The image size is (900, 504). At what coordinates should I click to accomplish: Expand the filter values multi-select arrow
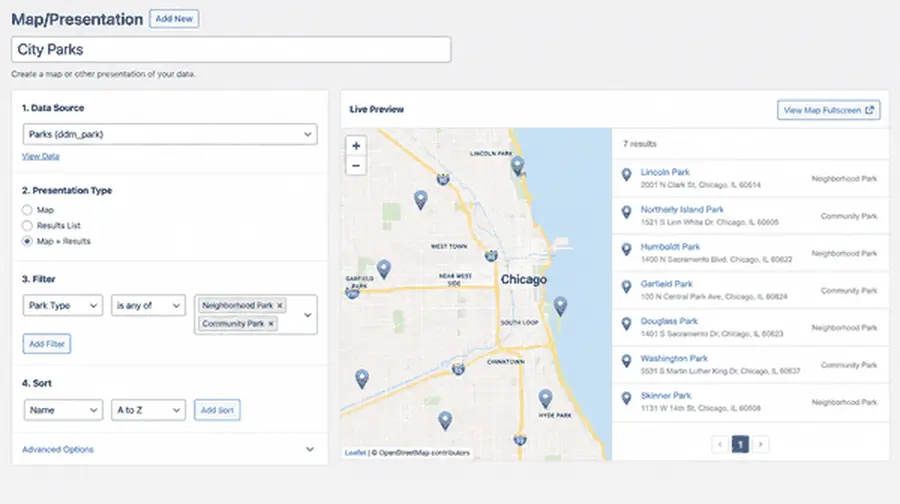click(x=308, y=315)
